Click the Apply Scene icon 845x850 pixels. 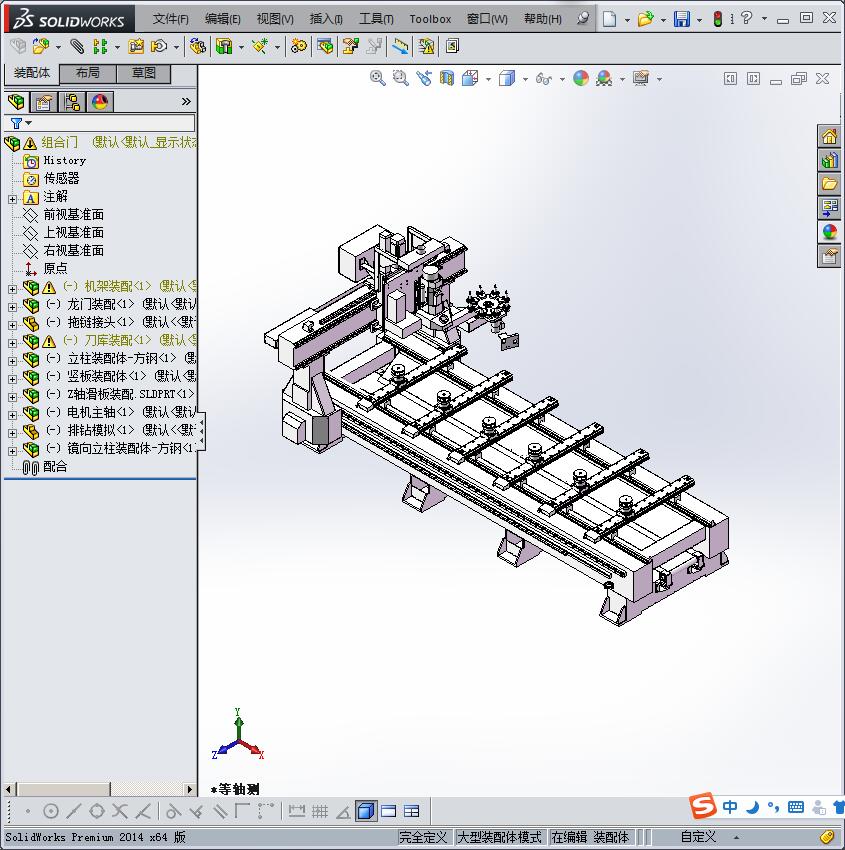tap(604, 79)
